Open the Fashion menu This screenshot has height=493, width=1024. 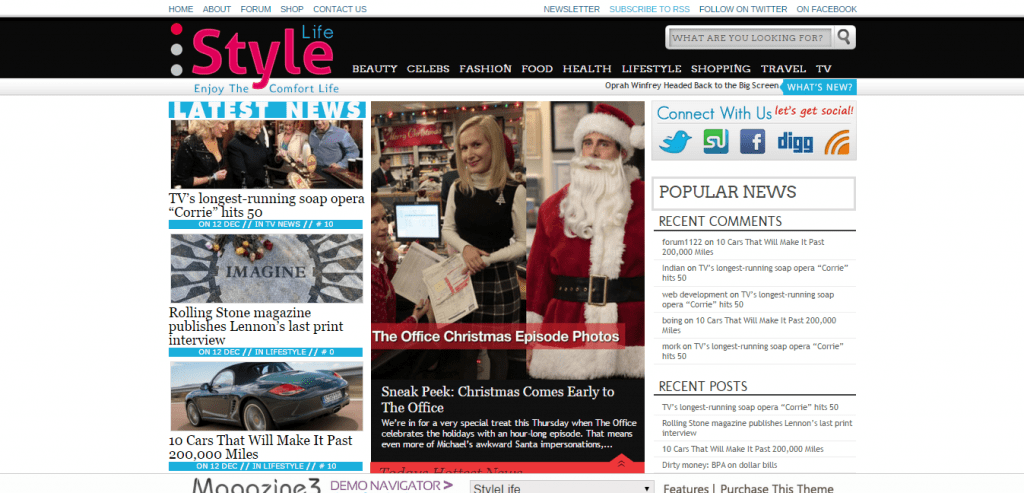click(x=485, y=69)
